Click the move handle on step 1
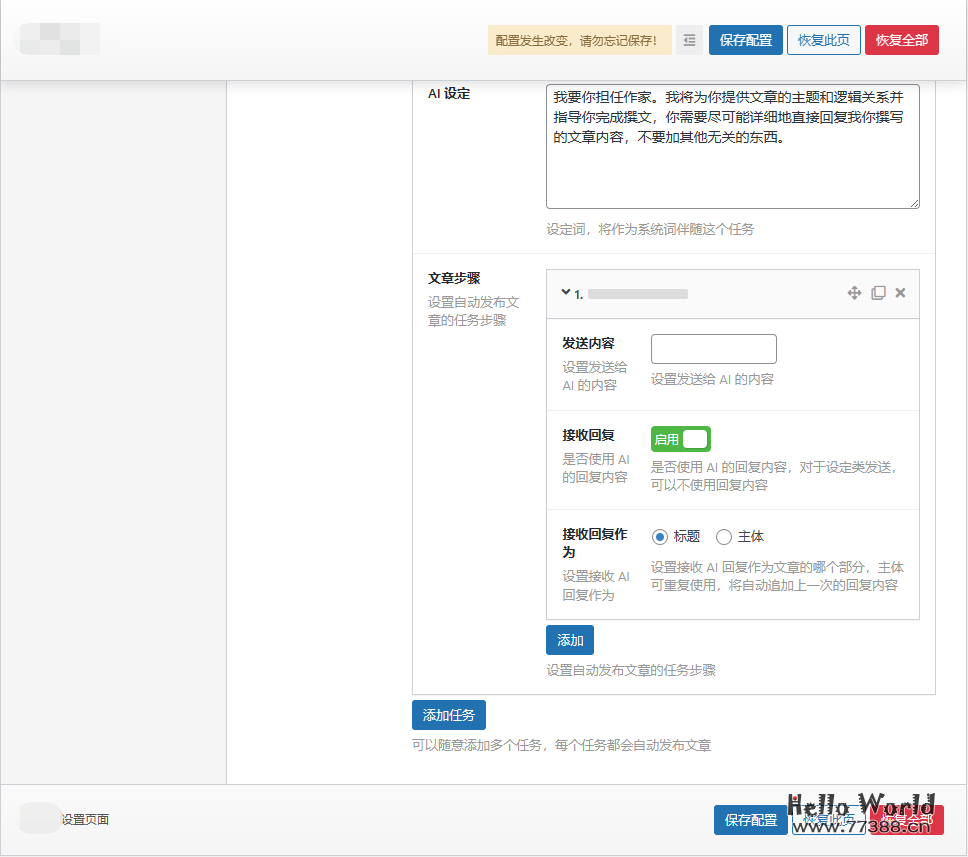The height and width of the screenshot is (857, 968). [x=855, y=293]
